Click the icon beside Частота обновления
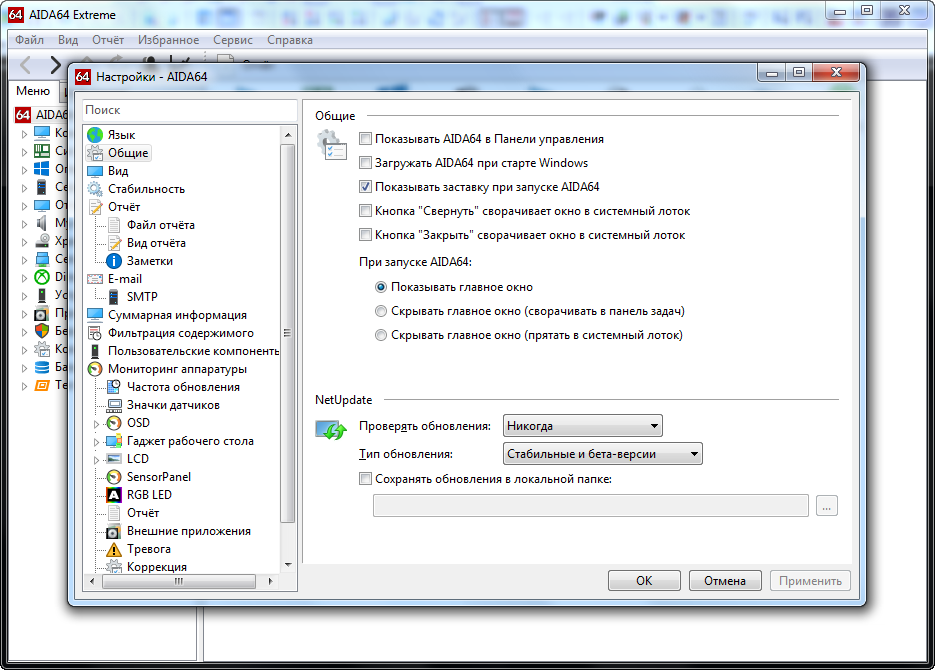This screenshot has height=670, width=935. tap(114, 387)
